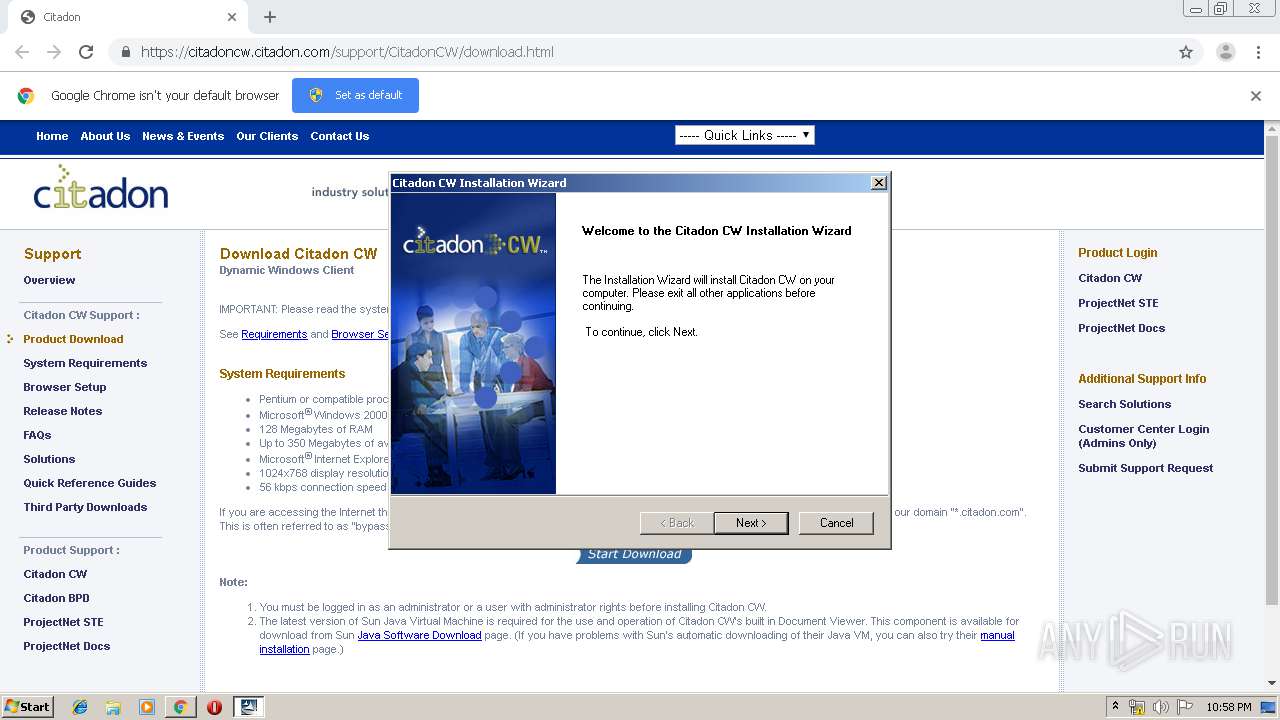
Task: Open Citadon BPD product support link
Action: (x=56, y=598)
